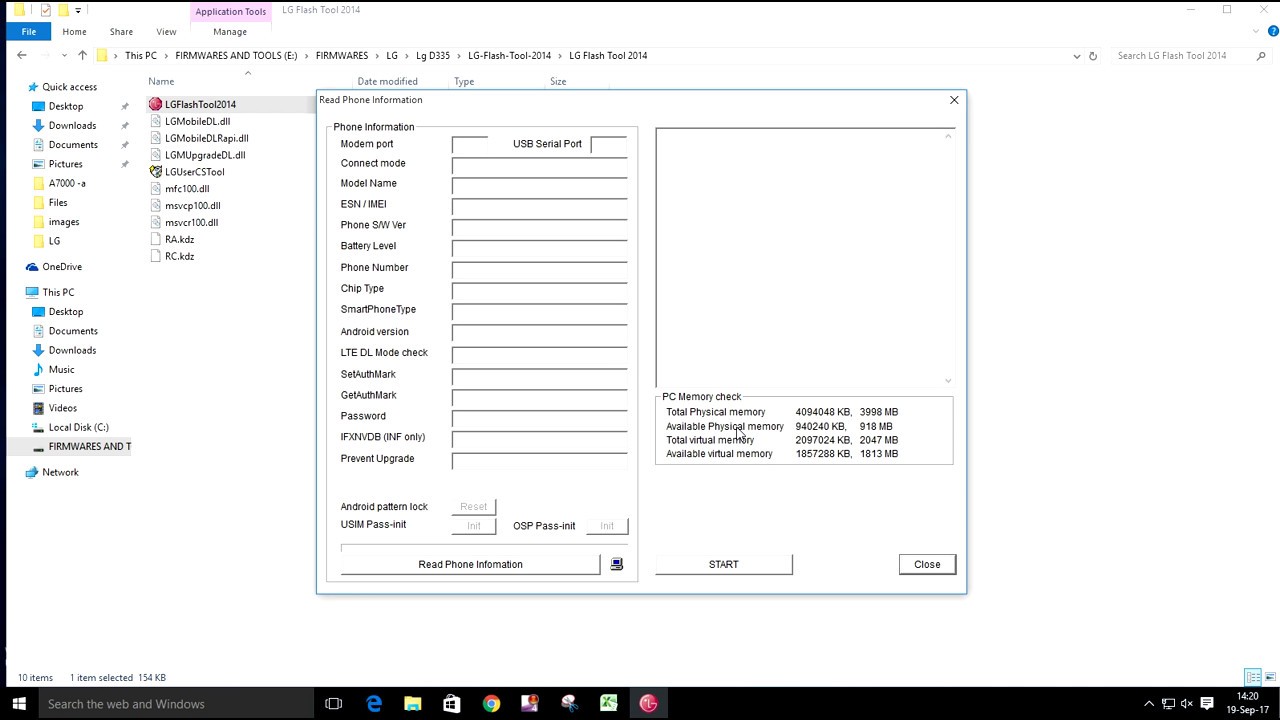Open the Videos folder under This PC
The image size is (1280, 720).
click(x=62, y=408)
